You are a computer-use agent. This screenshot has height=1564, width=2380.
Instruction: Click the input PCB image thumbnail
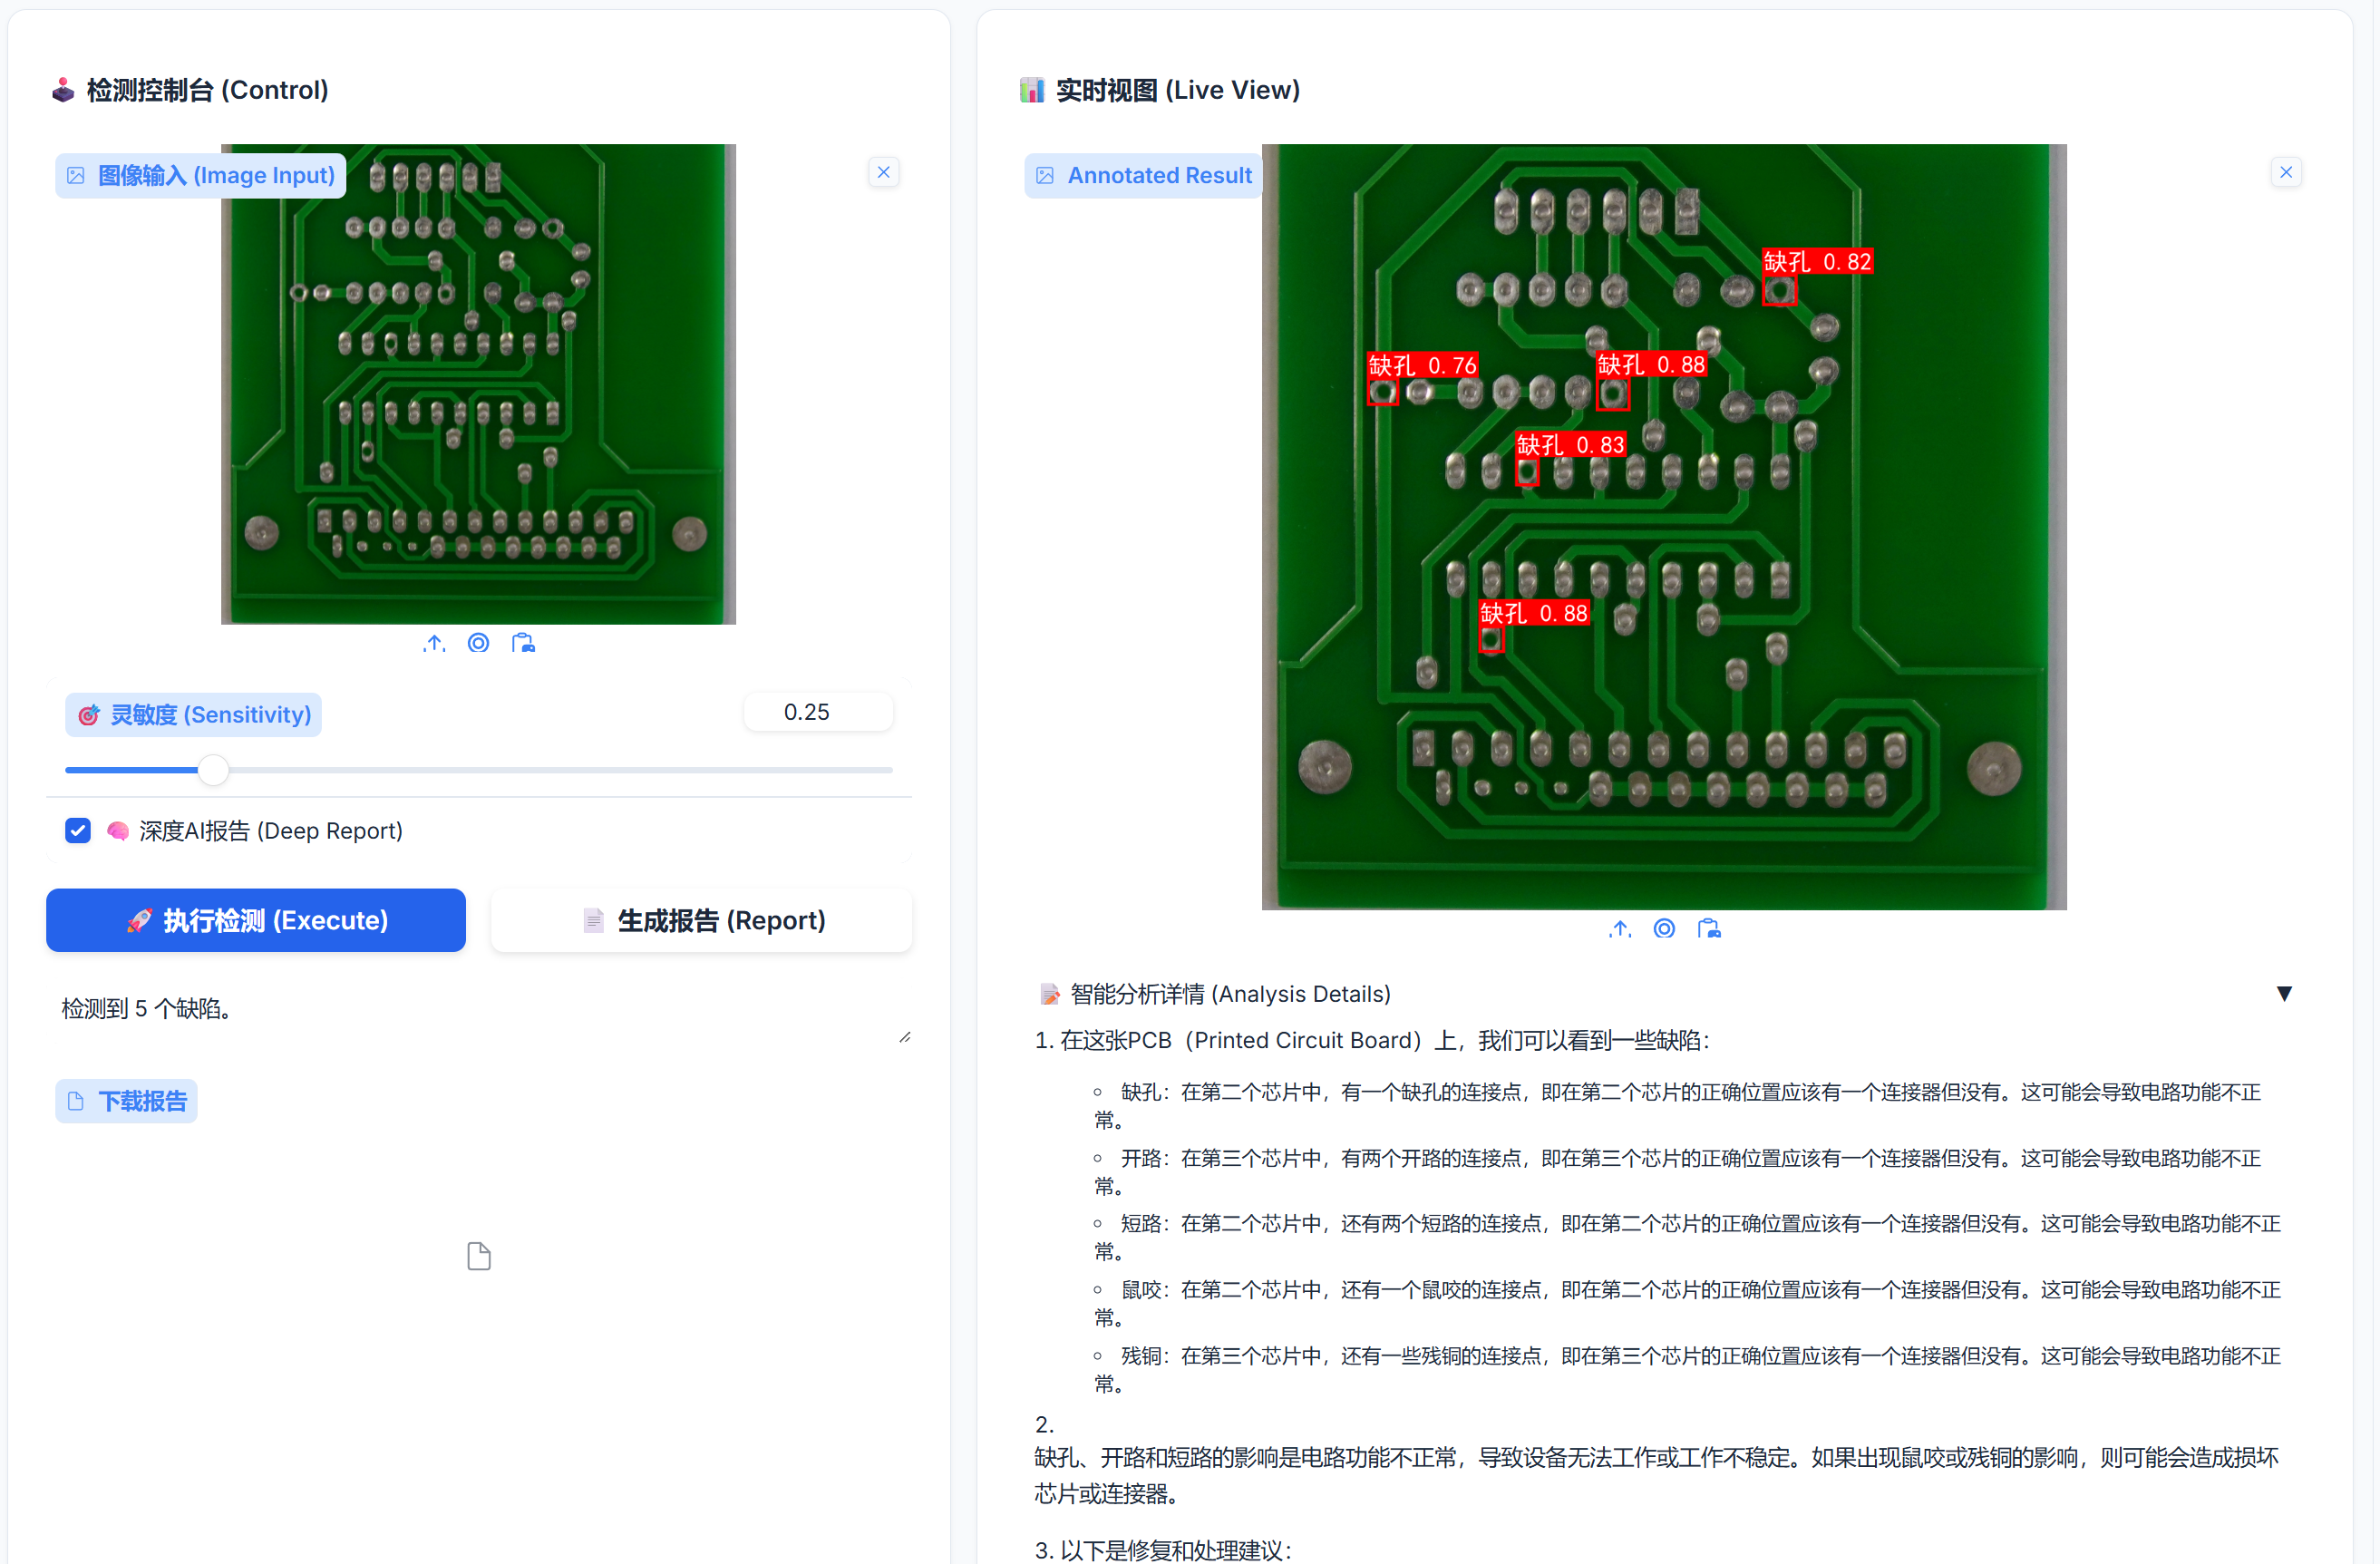point(479,384)
